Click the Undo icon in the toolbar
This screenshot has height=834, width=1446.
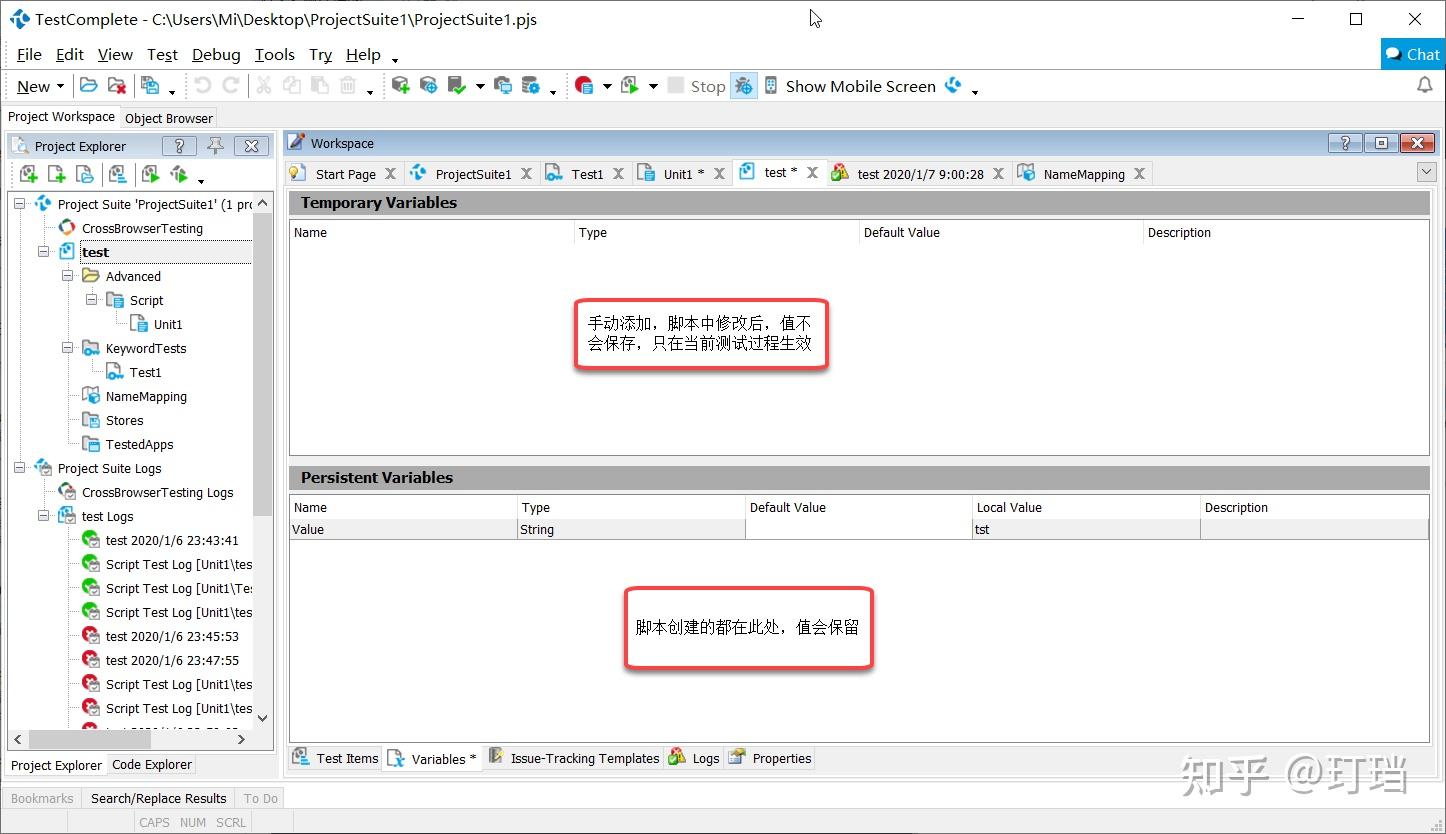203,86
